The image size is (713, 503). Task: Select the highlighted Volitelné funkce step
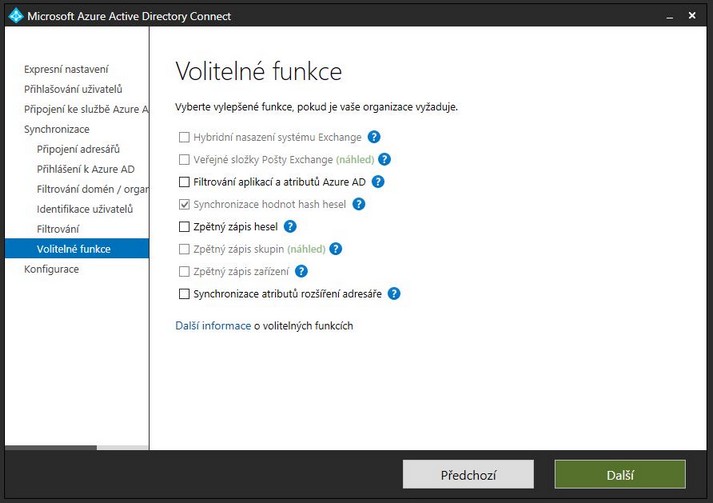point(77,249)
